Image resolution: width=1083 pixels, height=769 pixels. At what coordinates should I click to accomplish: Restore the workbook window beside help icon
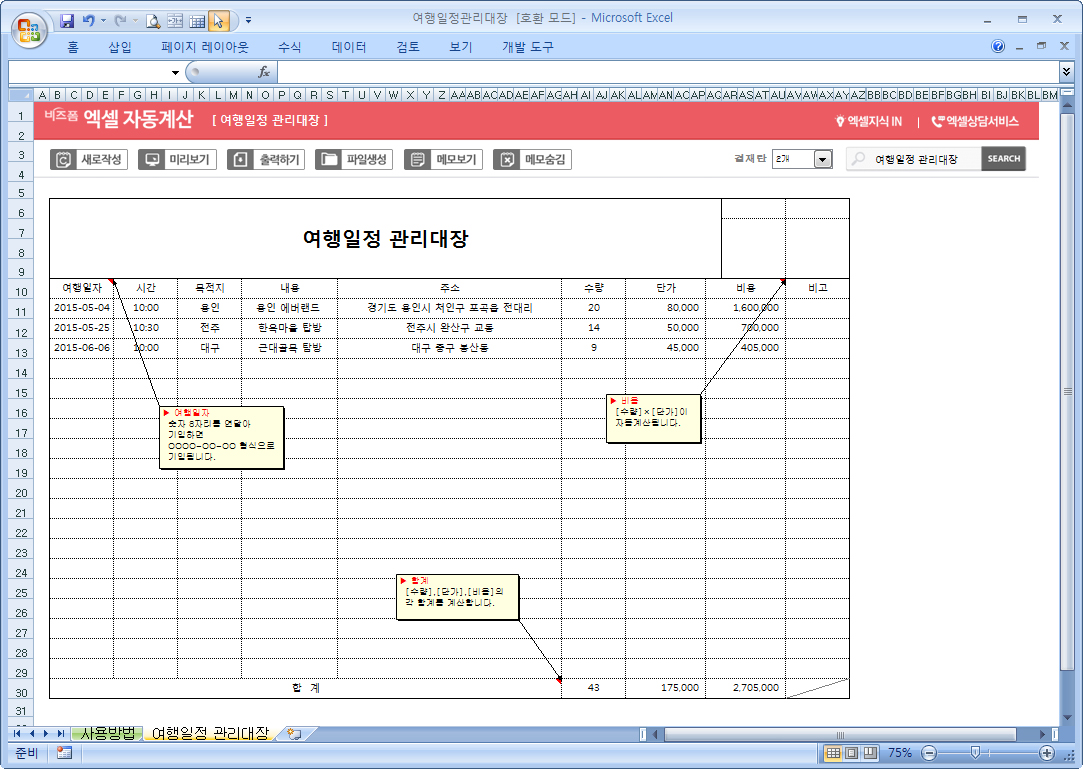pos(1042,46)
